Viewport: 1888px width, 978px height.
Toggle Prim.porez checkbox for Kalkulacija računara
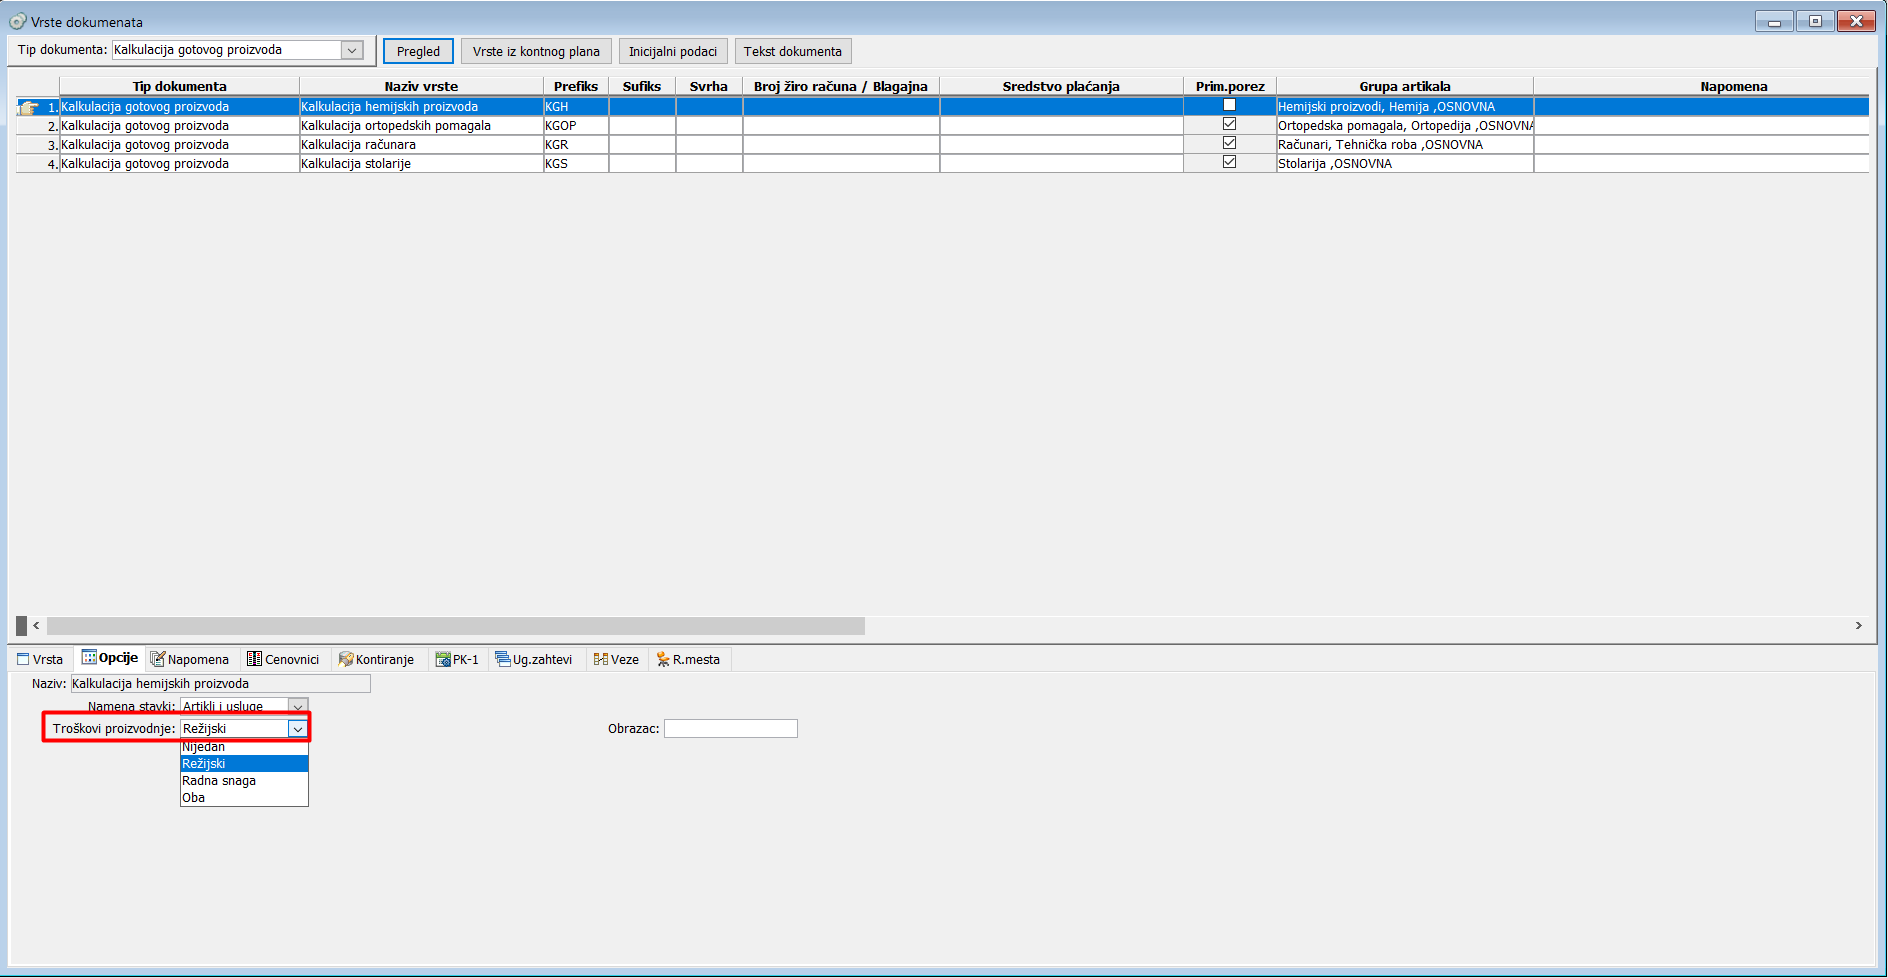click(1230, 143)
